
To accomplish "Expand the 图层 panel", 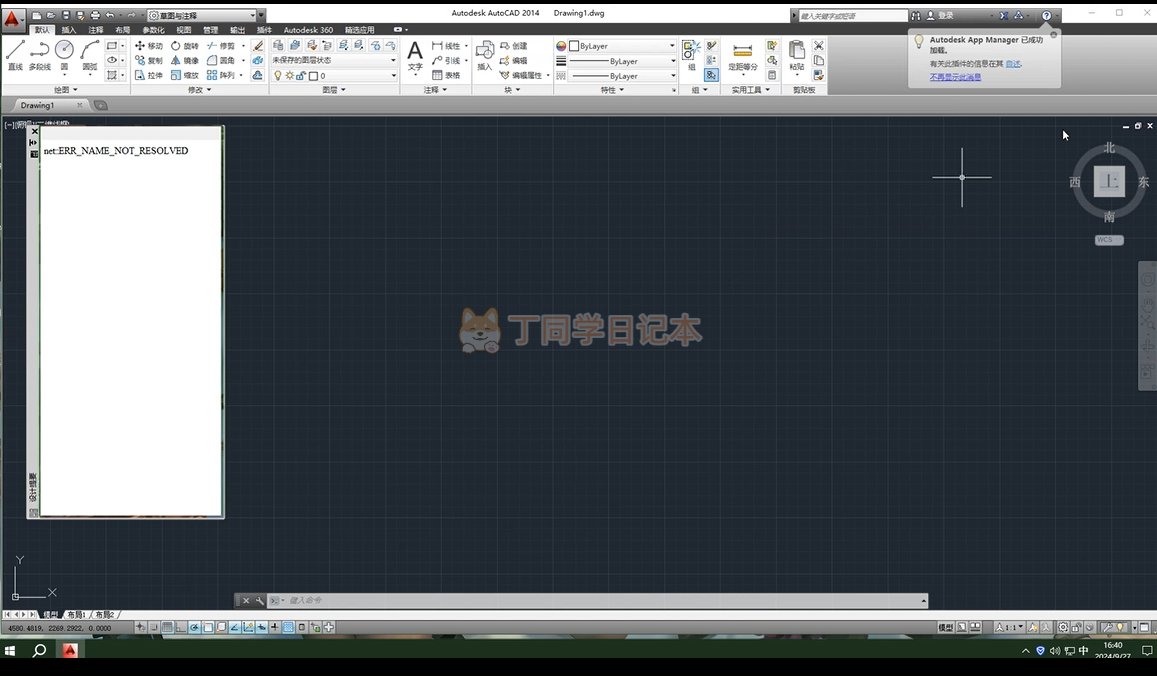I will (334, 89).
